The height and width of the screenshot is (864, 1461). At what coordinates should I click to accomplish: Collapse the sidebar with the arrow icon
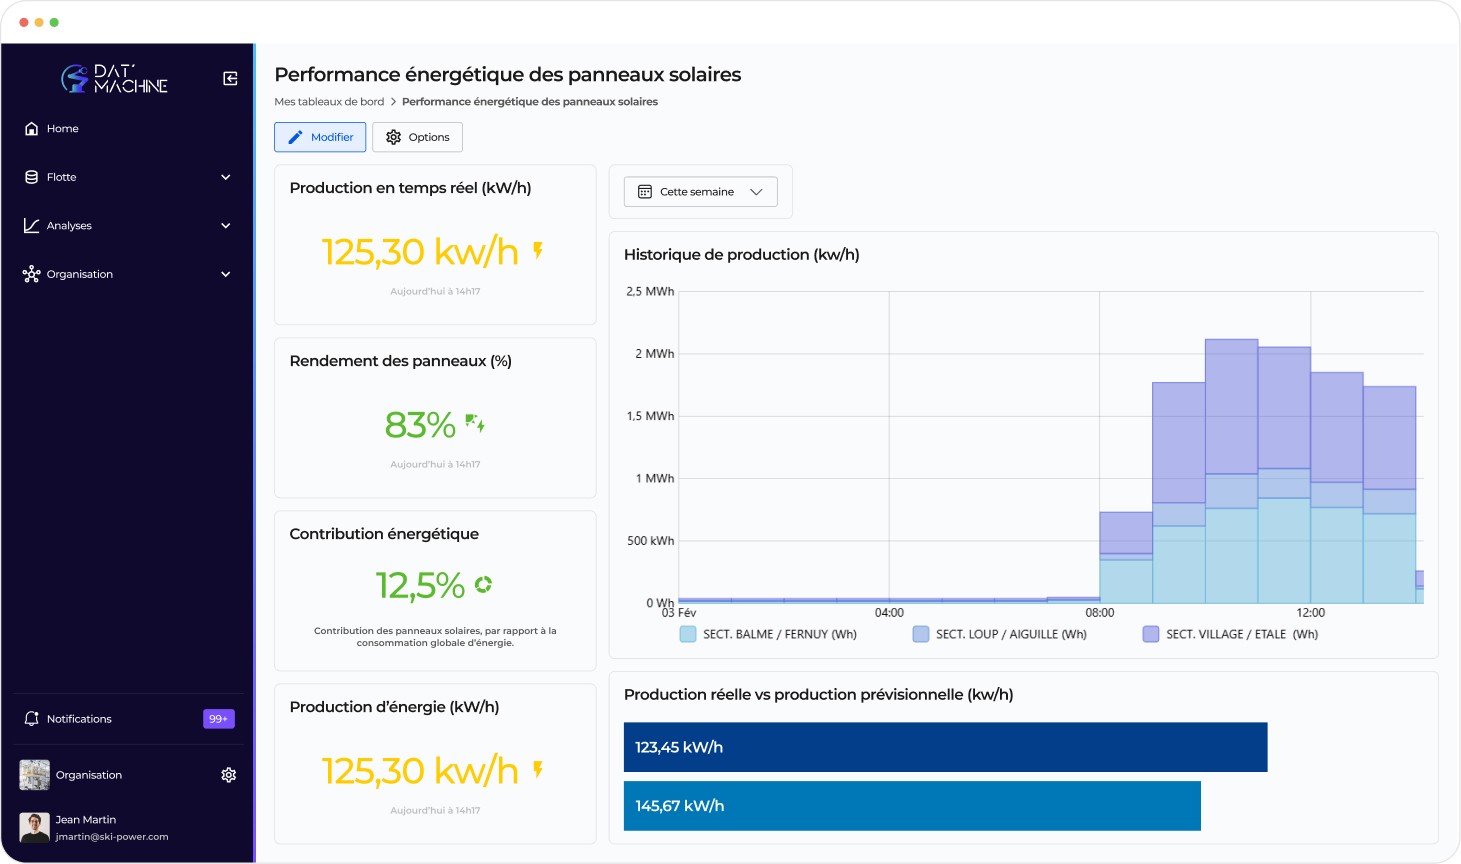[229, 78]
